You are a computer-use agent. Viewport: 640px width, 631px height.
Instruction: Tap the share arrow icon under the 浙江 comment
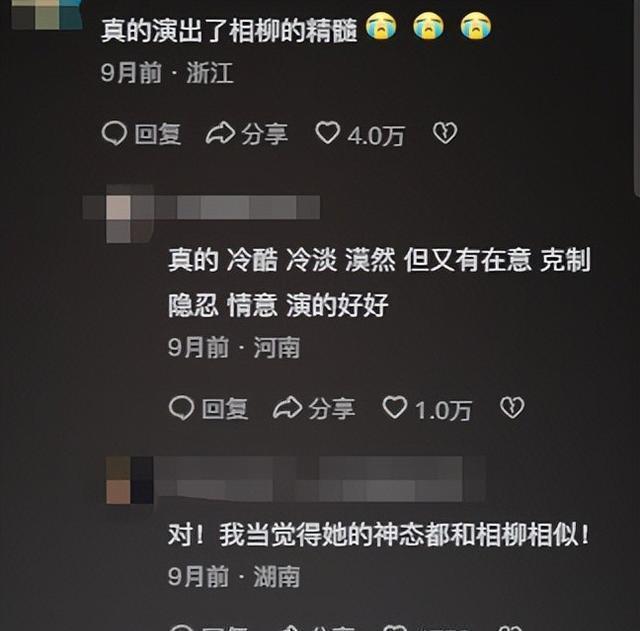(220, 133)
